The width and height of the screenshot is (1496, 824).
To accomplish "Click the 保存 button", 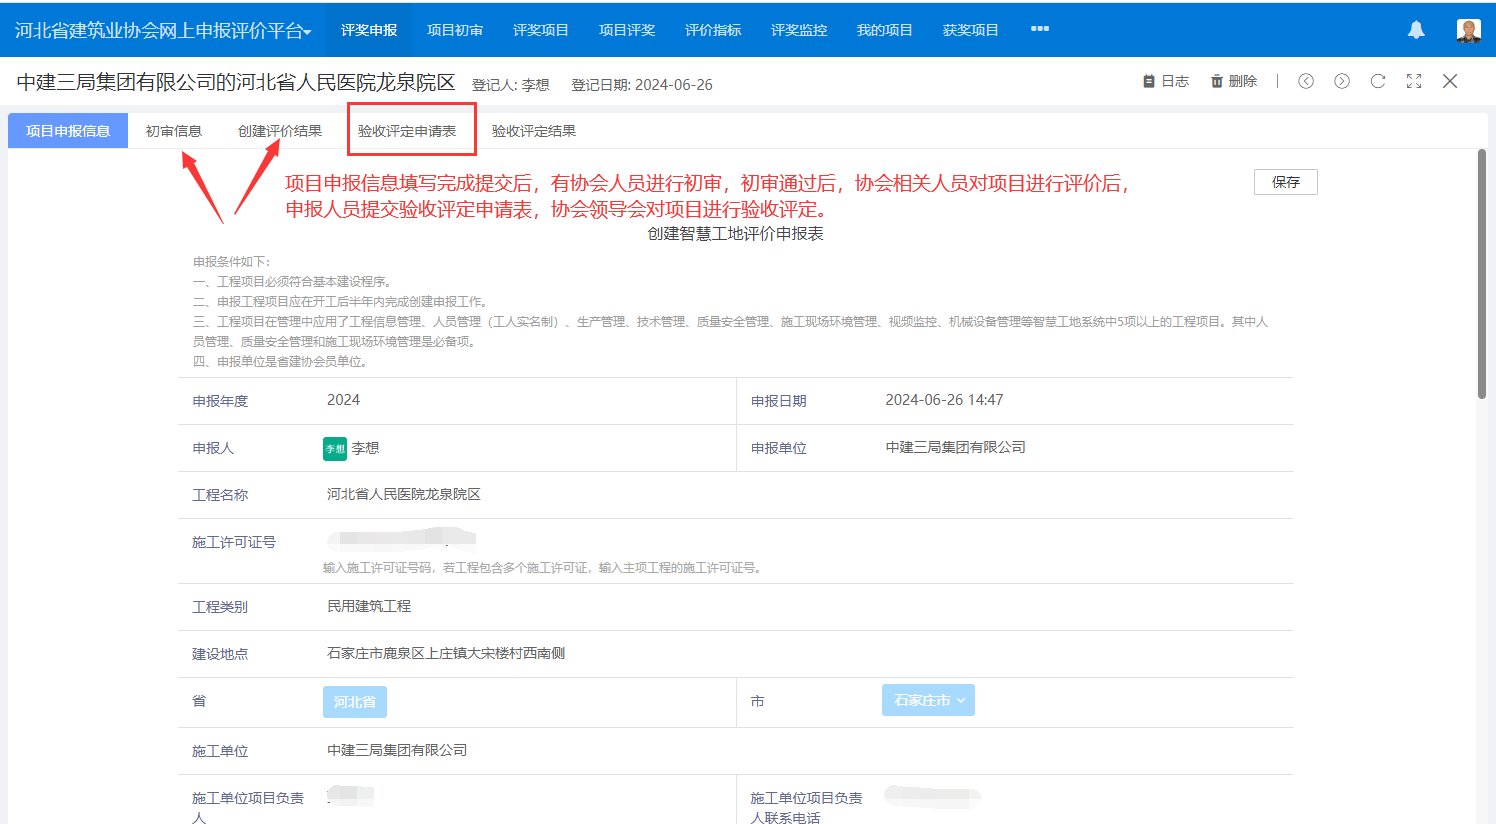I will pos(1285,182).
